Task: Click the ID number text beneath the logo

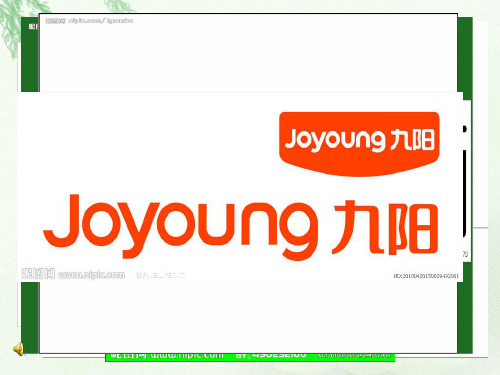Action: [426, 276]
